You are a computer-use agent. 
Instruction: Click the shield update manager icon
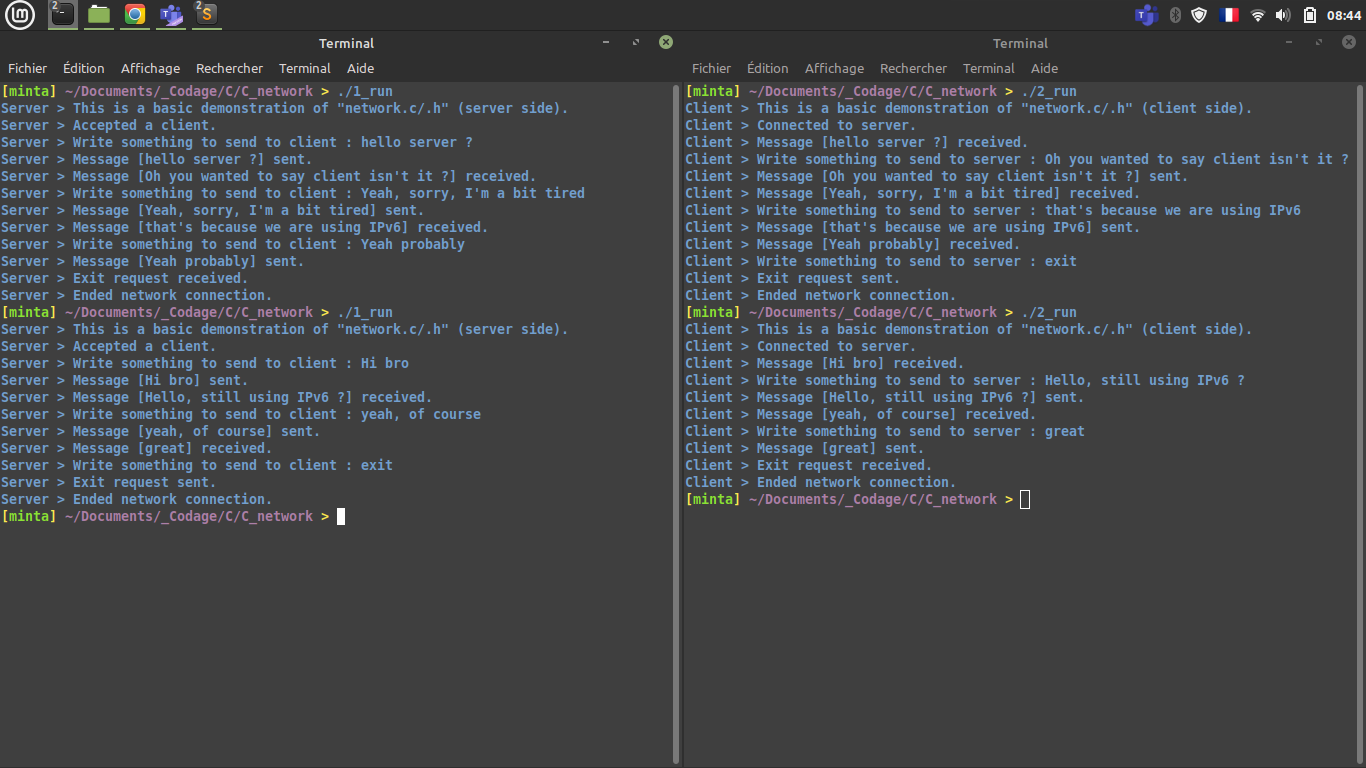pos(1199,15)
